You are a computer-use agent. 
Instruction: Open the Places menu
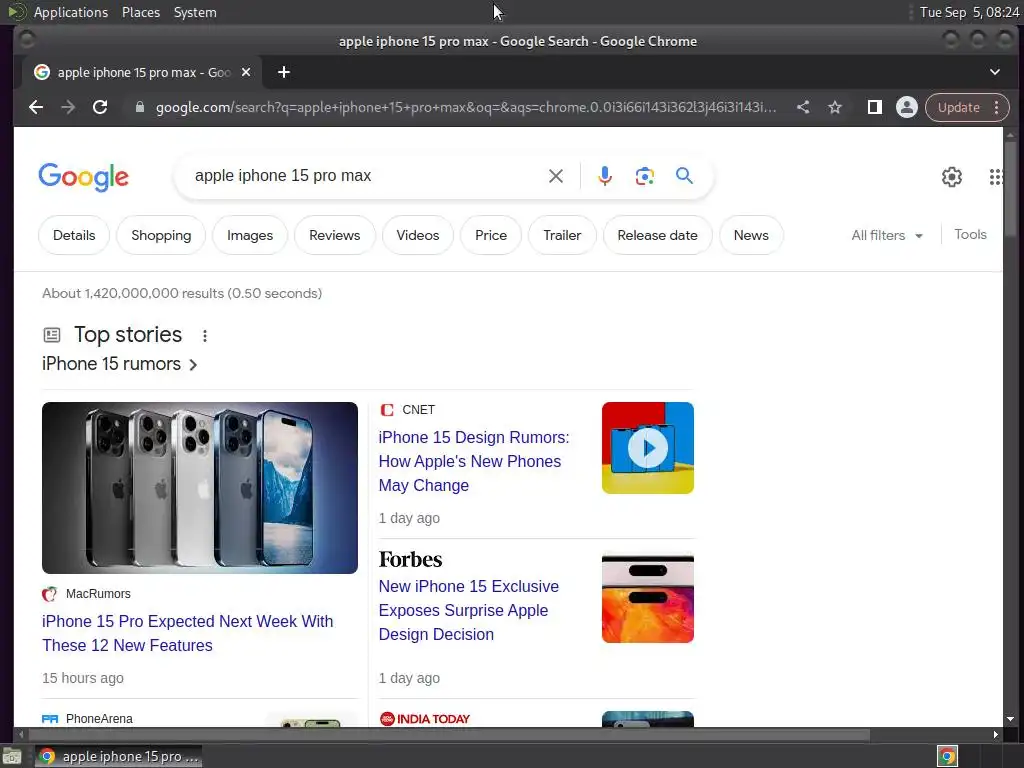click(140, 12)
